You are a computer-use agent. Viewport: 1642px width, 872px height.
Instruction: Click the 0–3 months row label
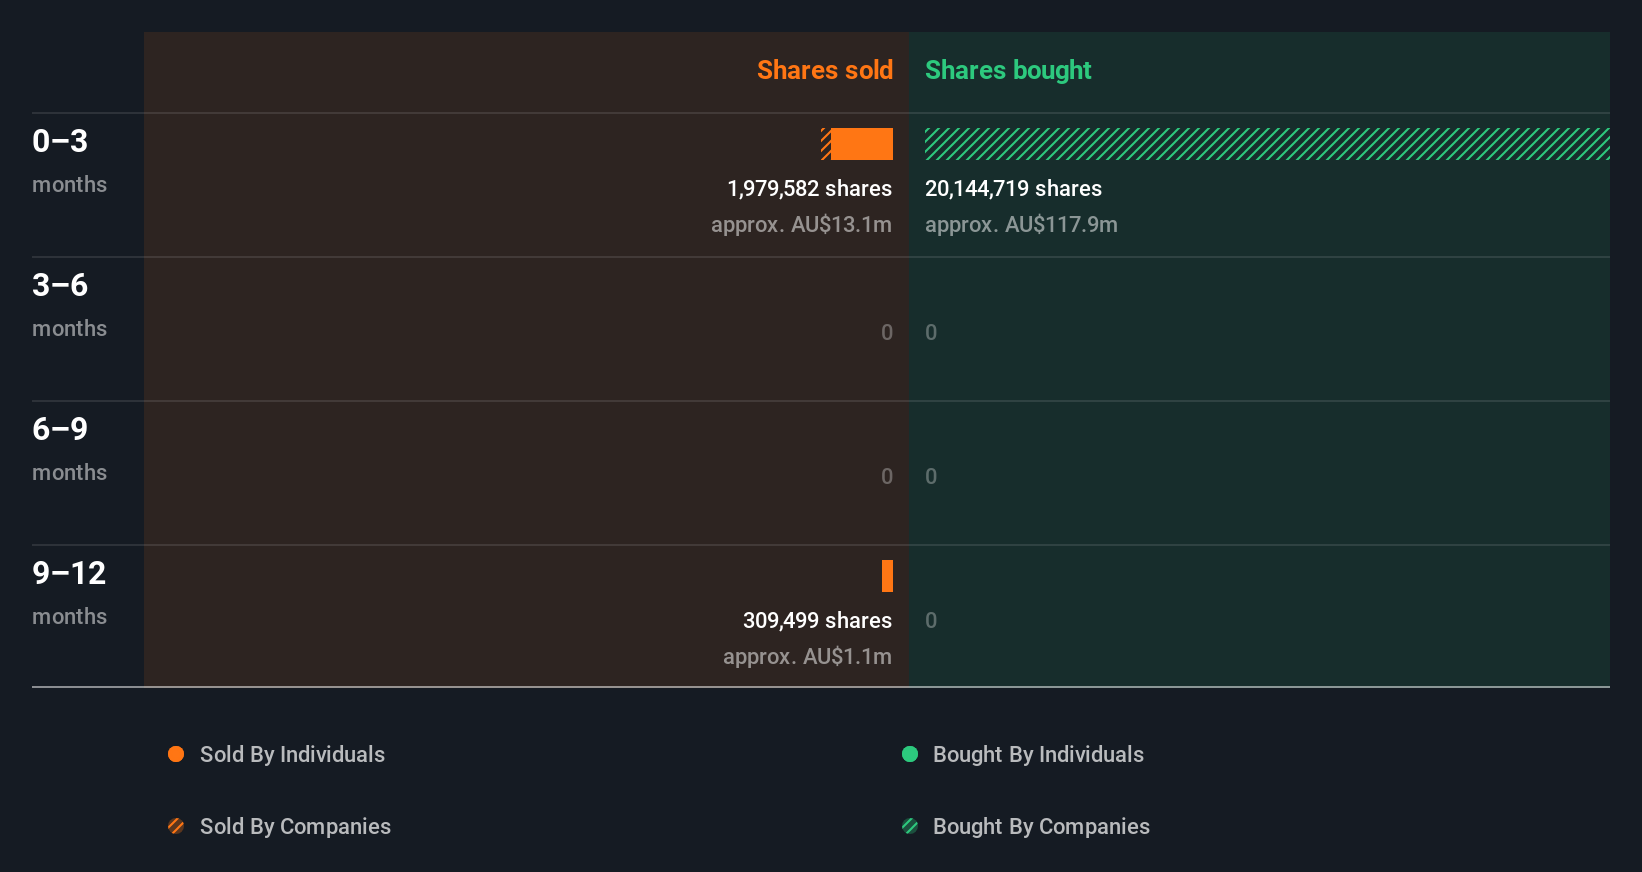69,160
